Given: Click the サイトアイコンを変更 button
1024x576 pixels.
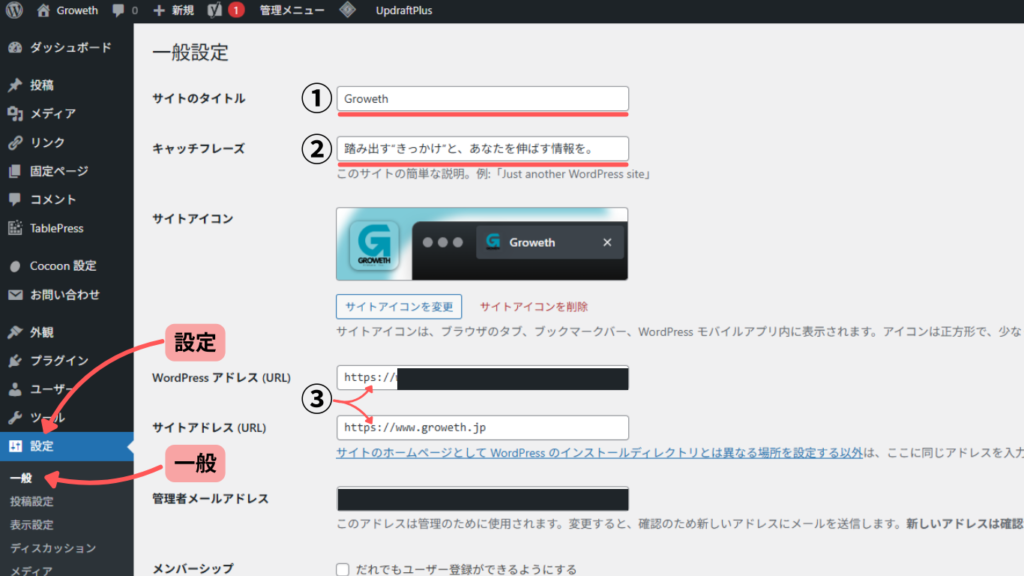Looking at the screenshot, I should (399, 306).
